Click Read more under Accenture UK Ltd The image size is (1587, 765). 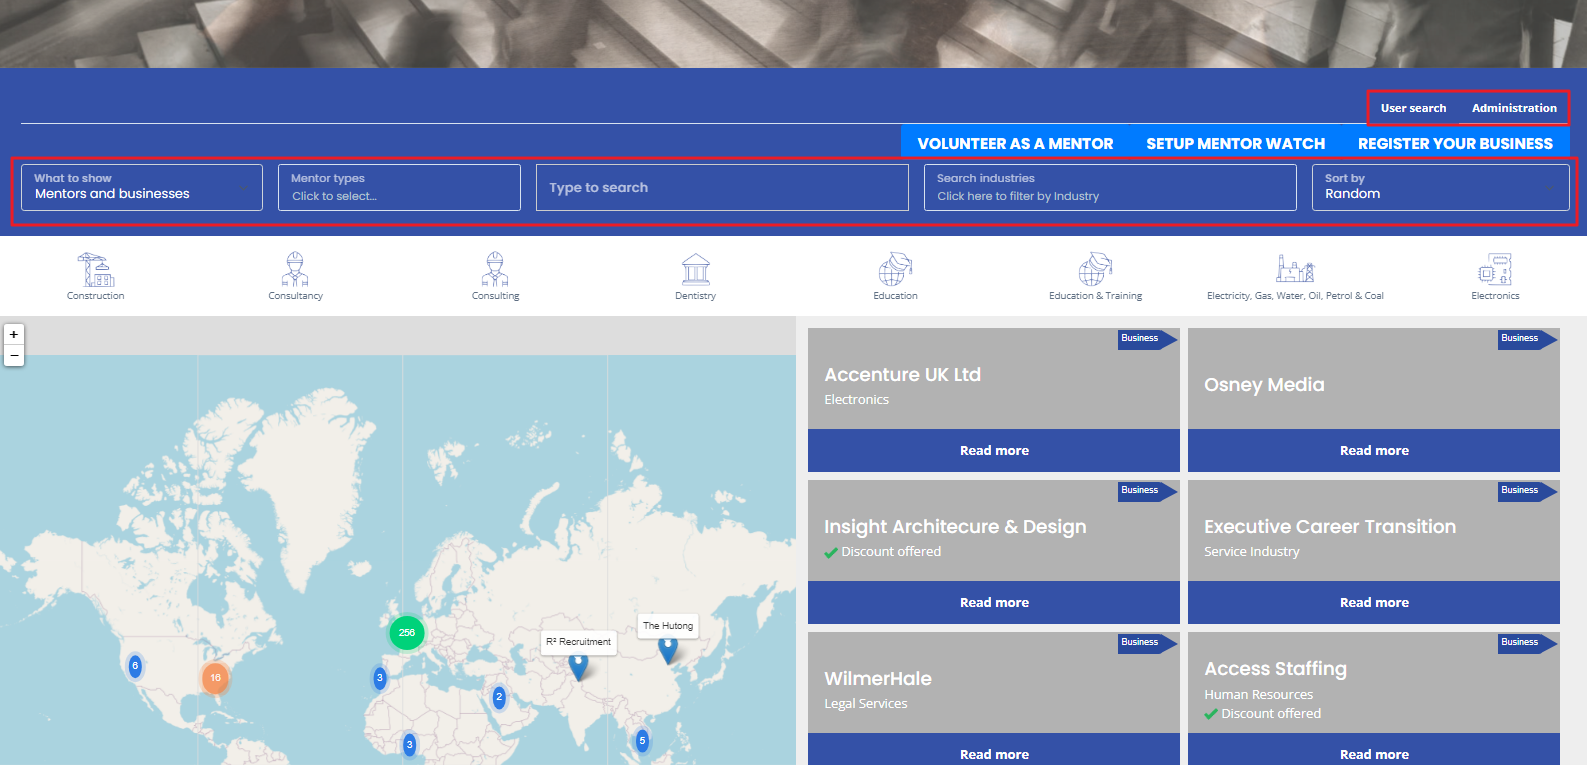(994, 451)
